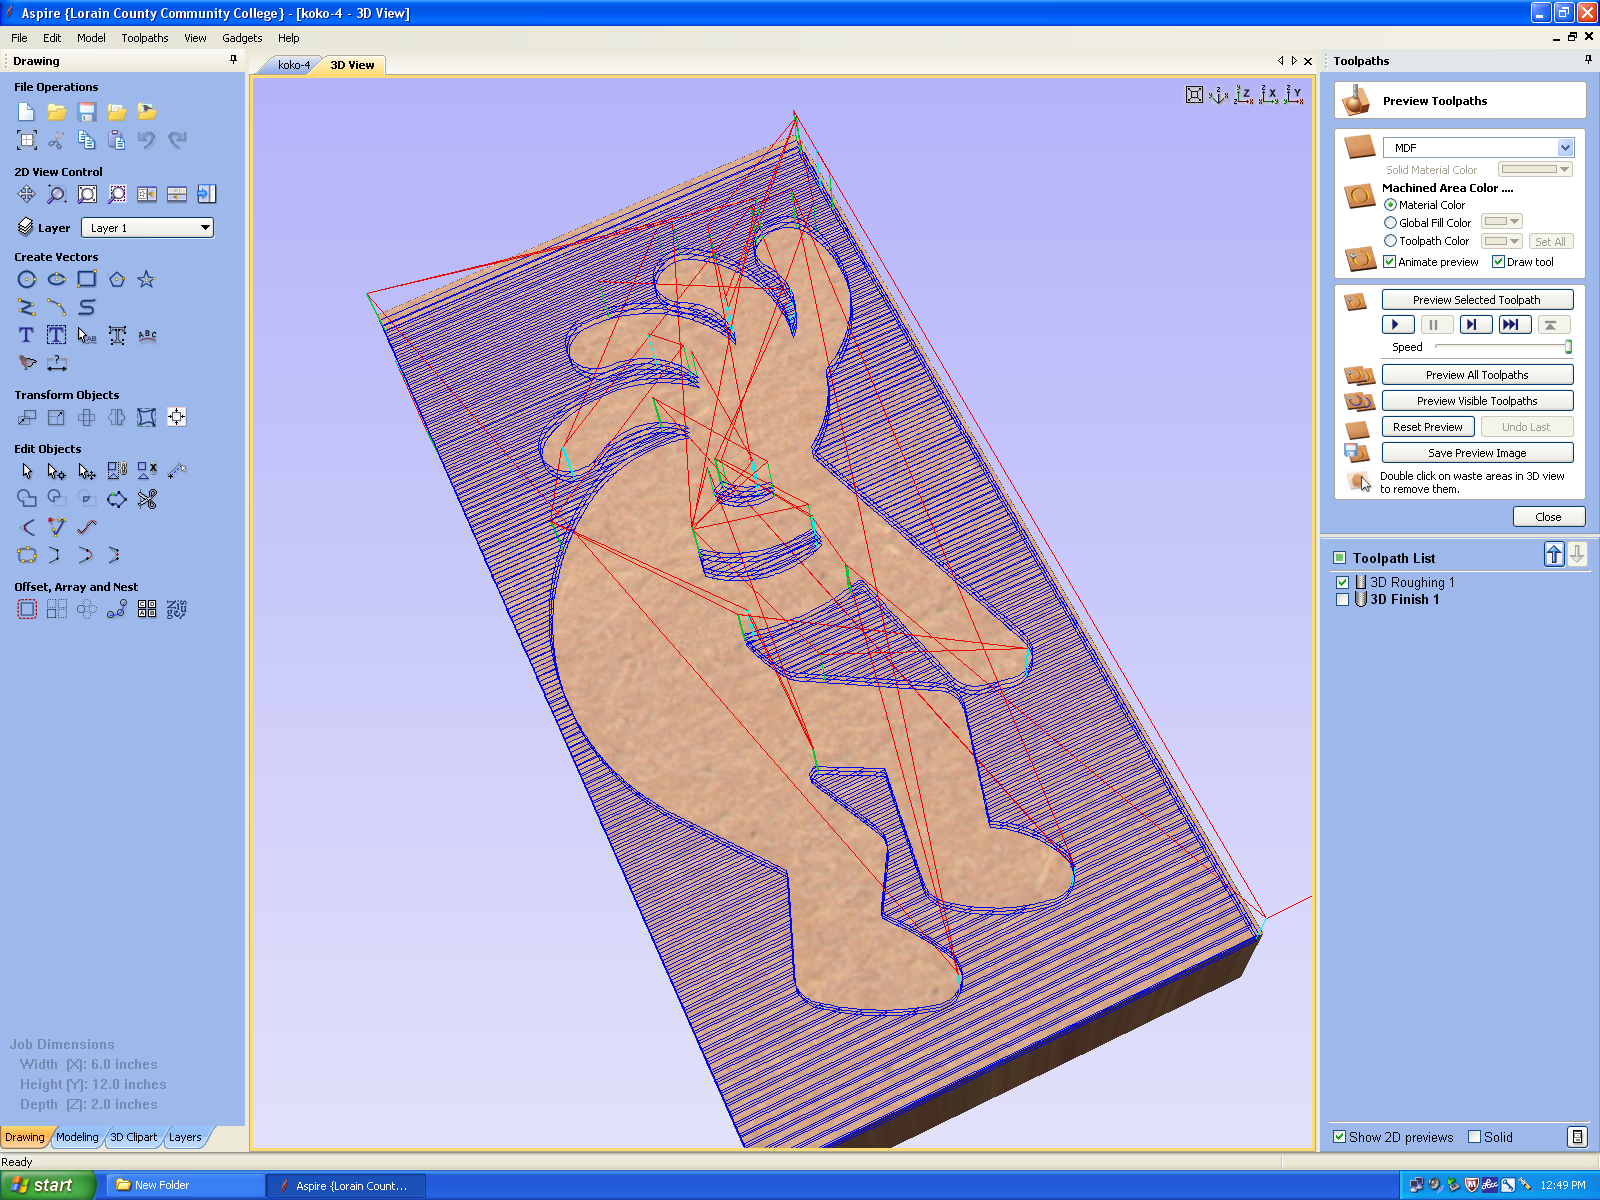Select the Draw Star tool

pos(146,279)
